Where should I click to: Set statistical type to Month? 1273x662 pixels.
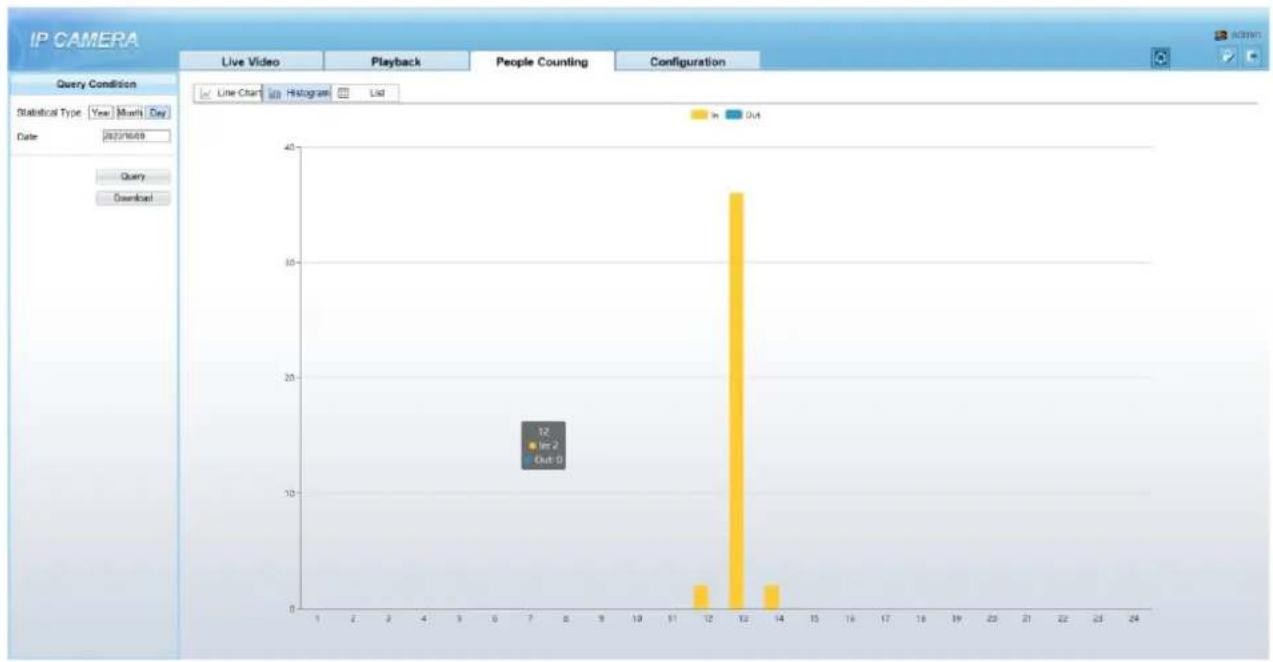130,113
